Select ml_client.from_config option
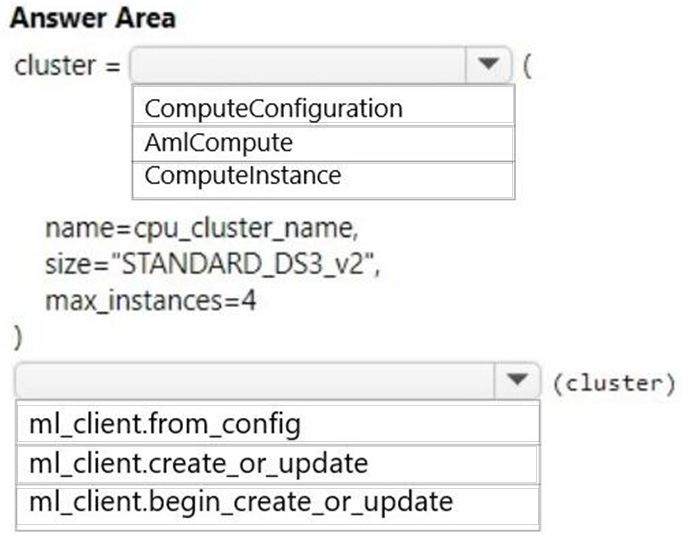Image resolution: width=700 pixels, height=548 pixels. 278,423
